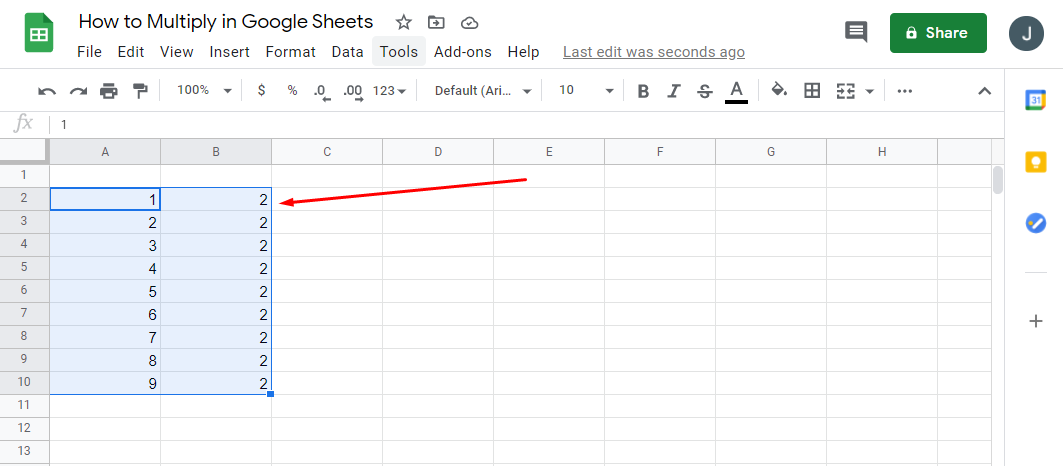The image size is (1063, 466).
Task: Toggle italic formatting
Action: pos(674,91)
